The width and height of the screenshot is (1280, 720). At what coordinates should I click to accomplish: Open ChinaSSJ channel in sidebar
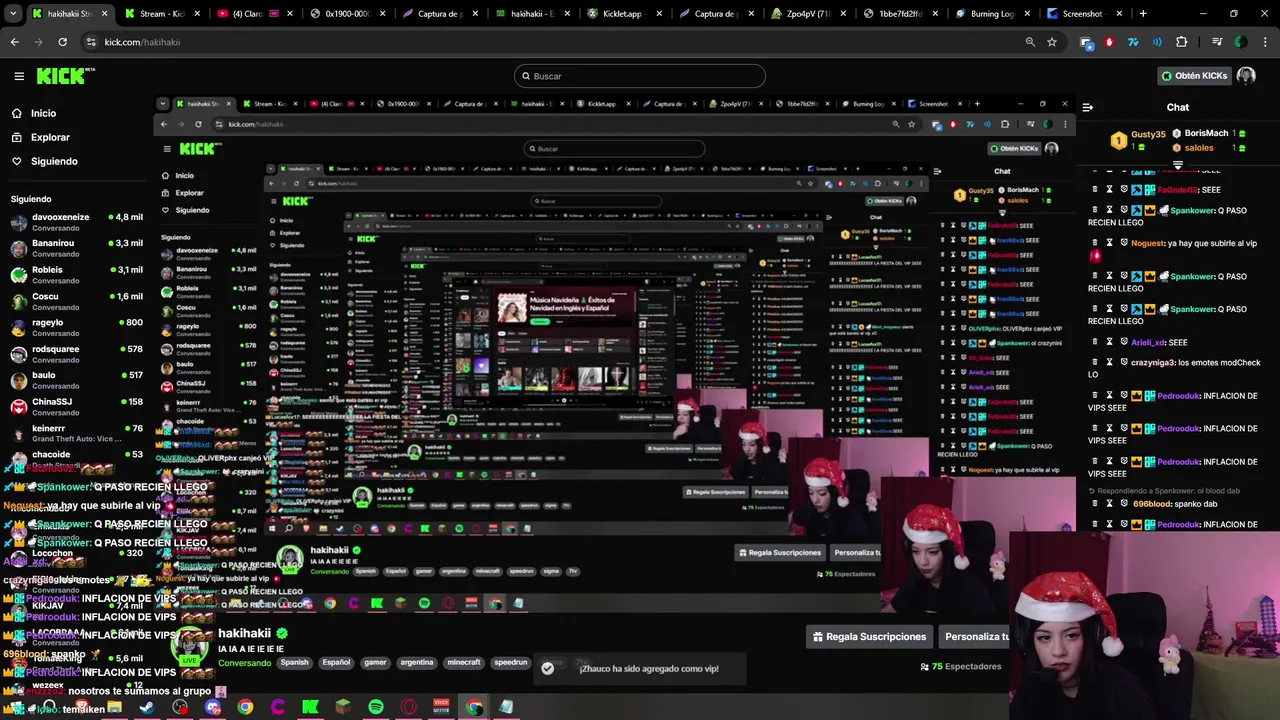77,407
